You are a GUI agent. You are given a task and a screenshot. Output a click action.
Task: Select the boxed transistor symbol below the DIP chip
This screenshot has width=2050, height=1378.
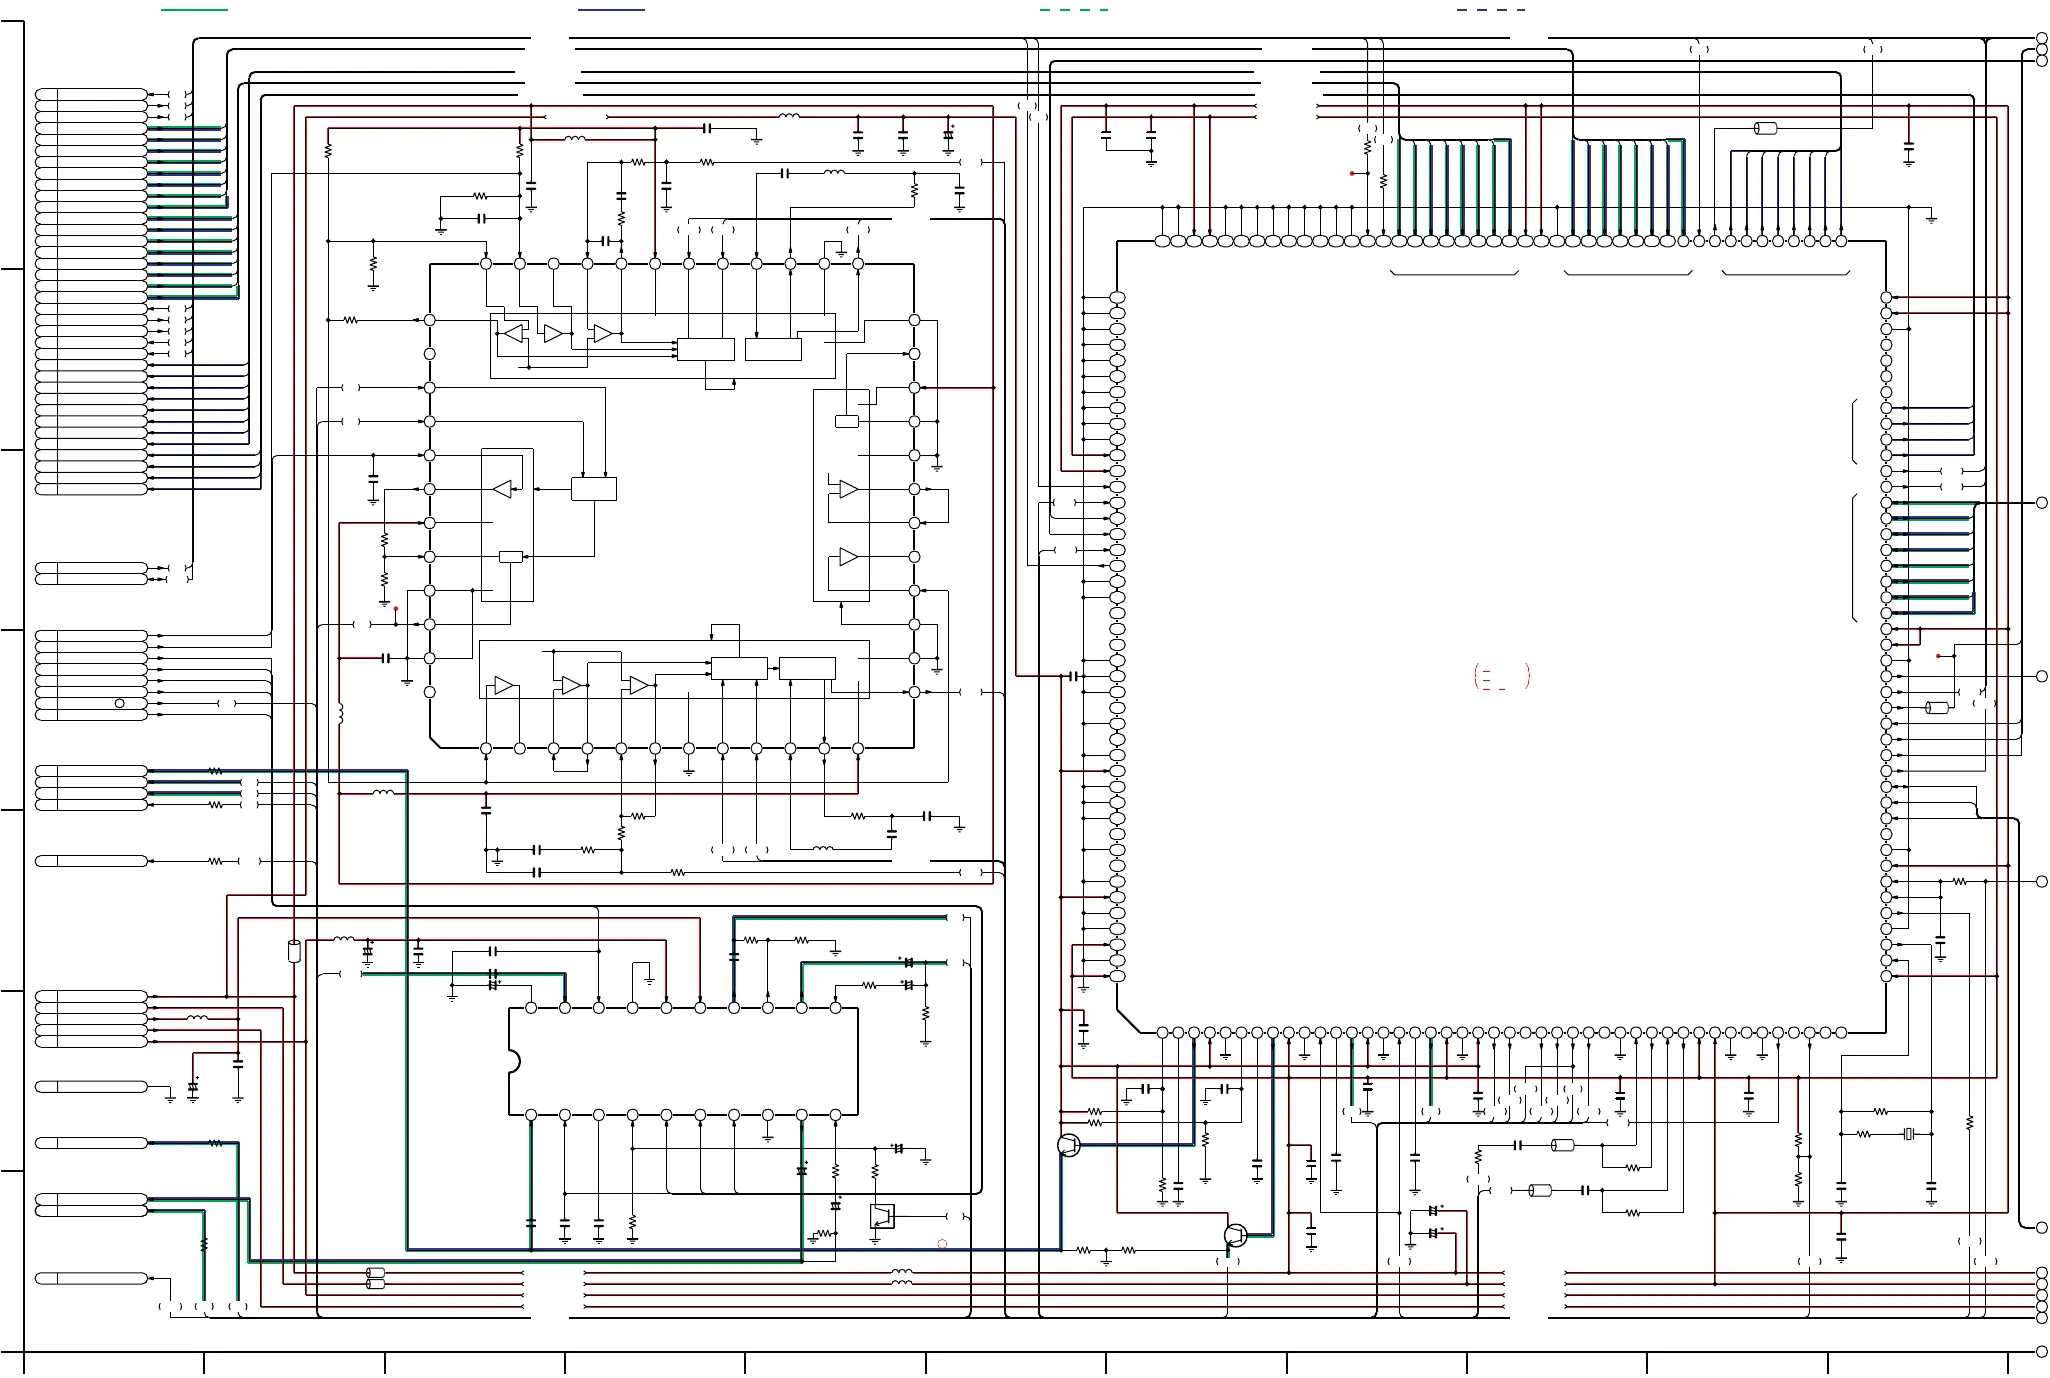[x=882, y=1215]
